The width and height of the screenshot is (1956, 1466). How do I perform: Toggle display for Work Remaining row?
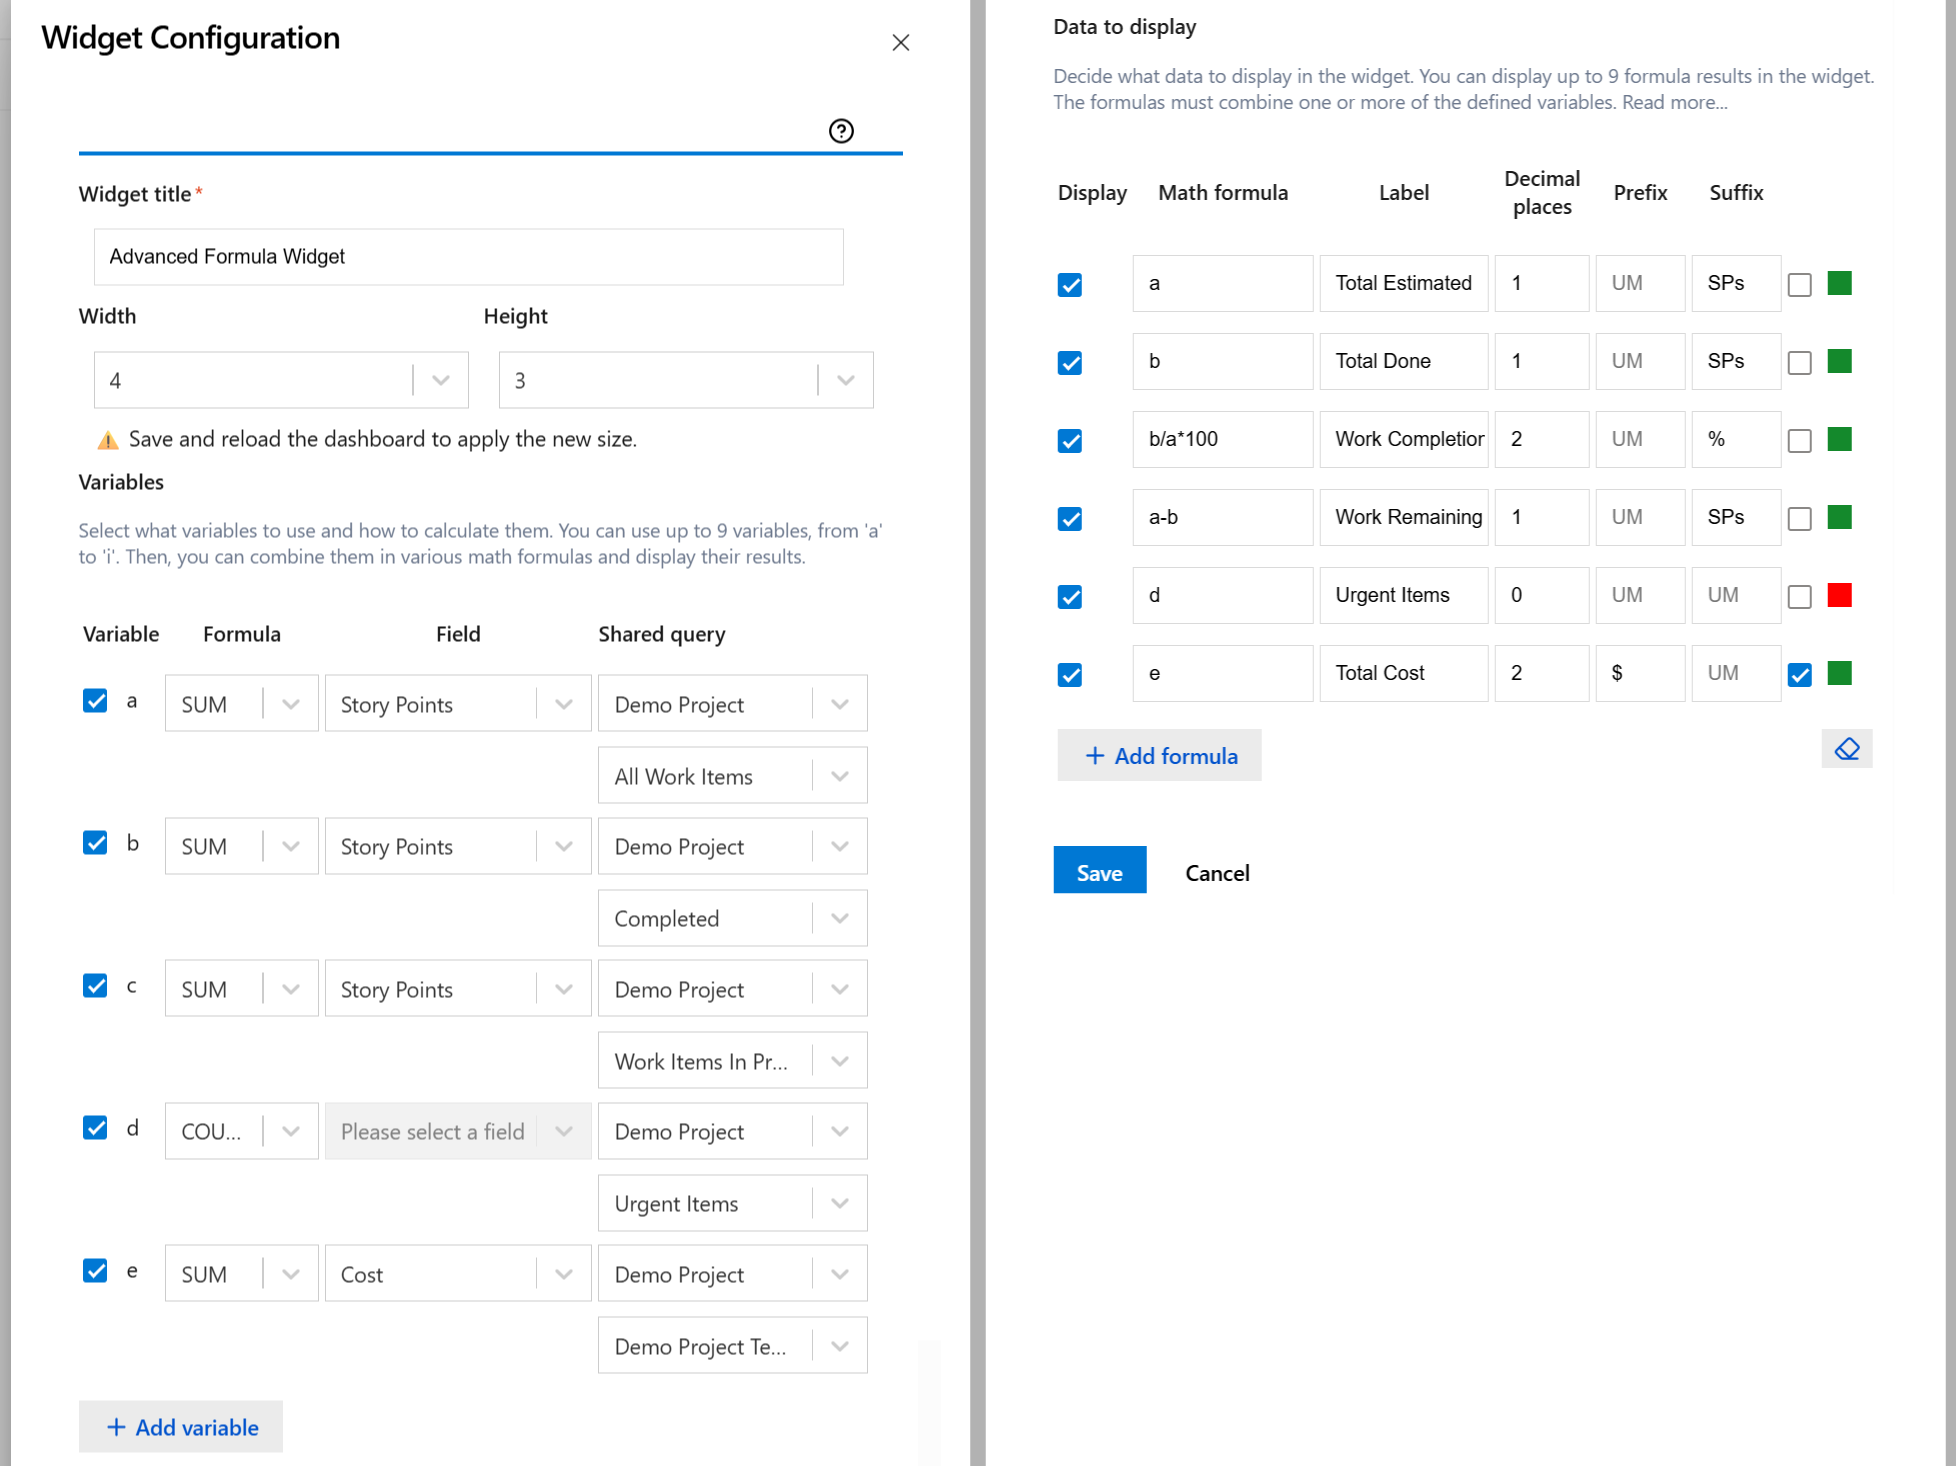click(x=1070, y=519)
